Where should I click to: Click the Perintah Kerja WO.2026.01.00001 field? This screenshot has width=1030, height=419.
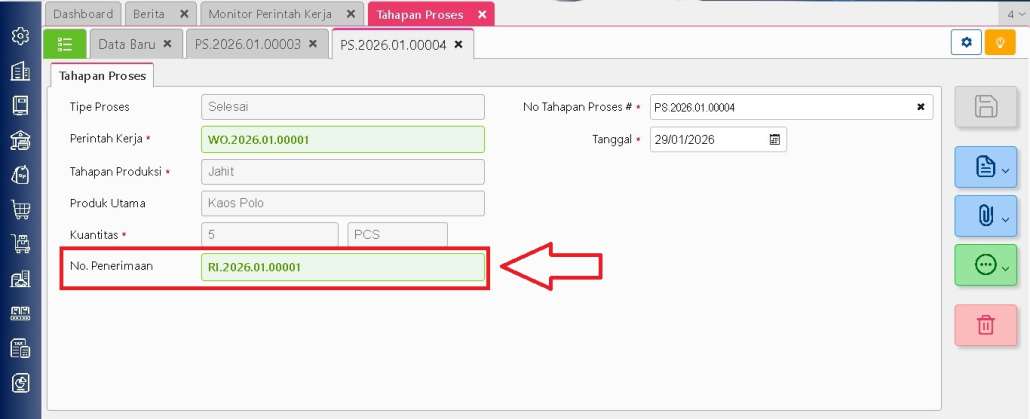click(x=342, y=140)
